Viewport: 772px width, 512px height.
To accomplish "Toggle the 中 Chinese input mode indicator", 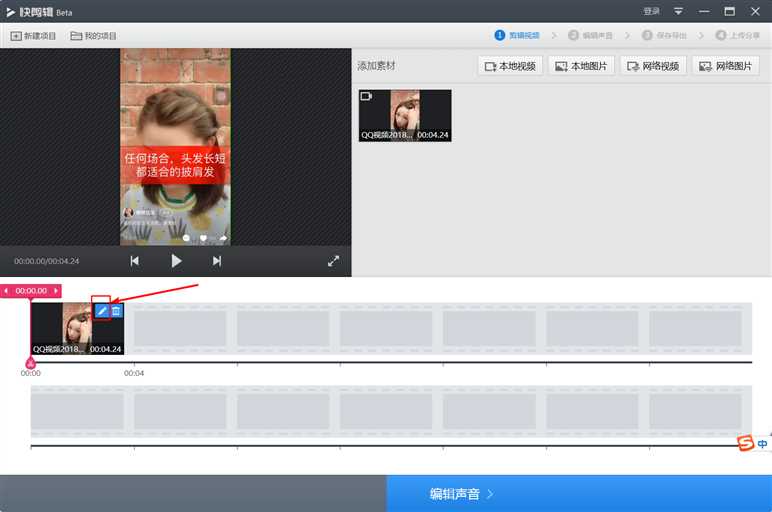I will (762, 444).
